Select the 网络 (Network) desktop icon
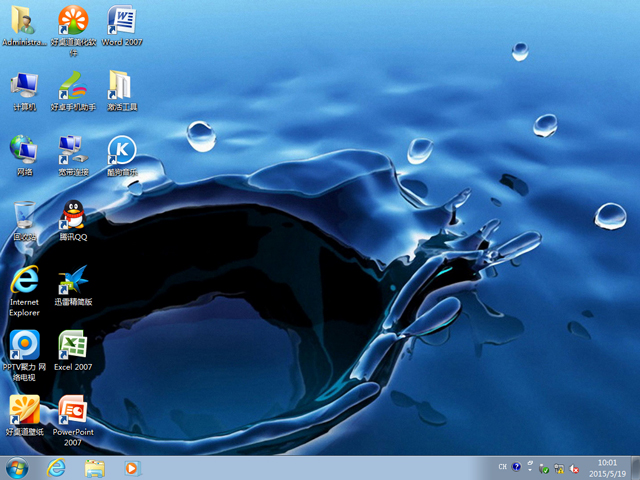 coord(24,156)
